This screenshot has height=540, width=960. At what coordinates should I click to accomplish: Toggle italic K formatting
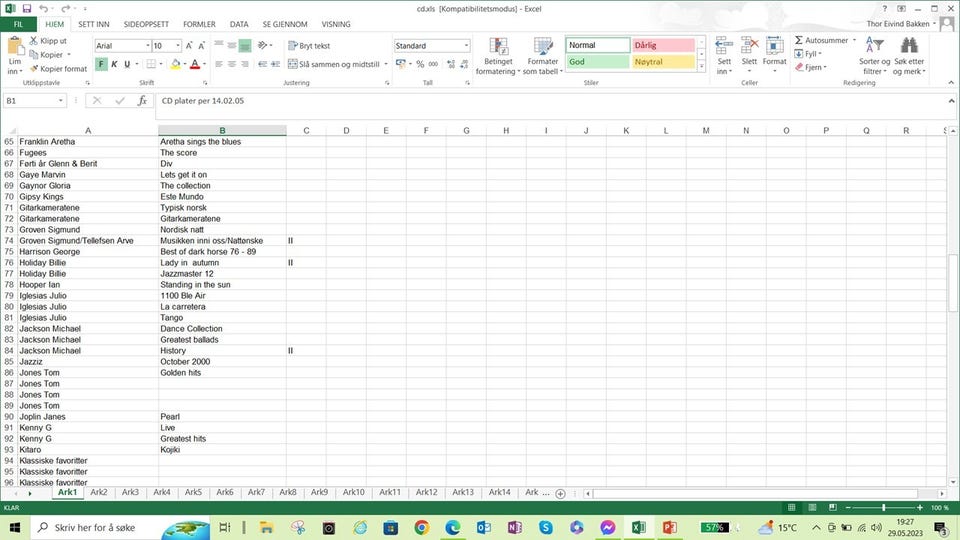click(114, 64)
